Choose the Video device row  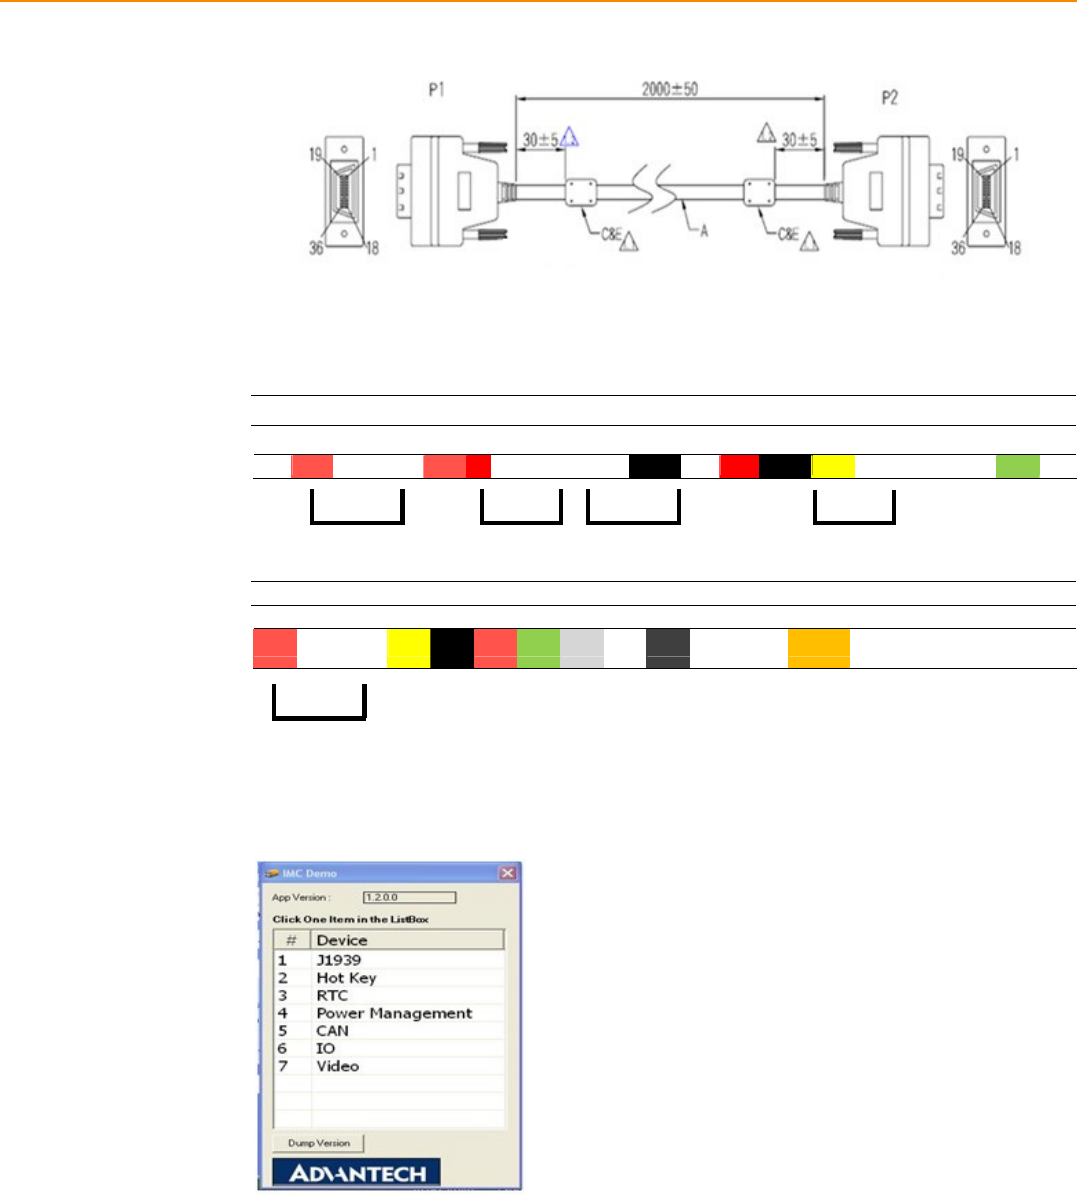tap(389, 1066)
